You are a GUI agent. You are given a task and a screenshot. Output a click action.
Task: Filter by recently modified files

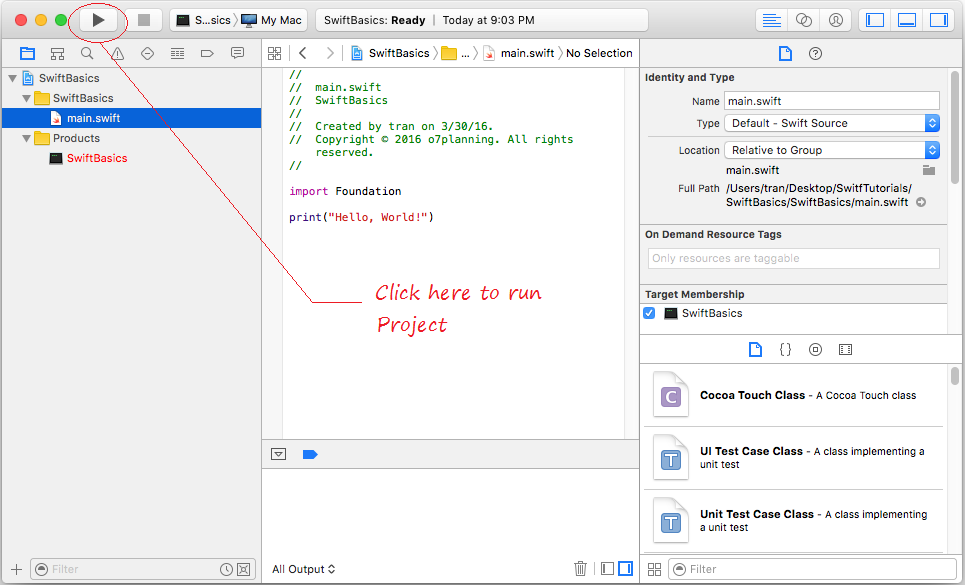(x=226, y=569)
